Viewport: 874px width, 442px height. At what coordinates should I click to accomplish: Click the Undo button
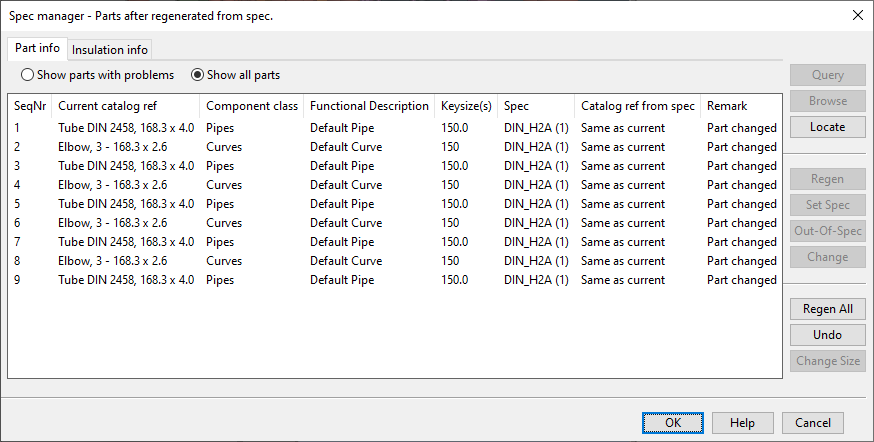827,335
